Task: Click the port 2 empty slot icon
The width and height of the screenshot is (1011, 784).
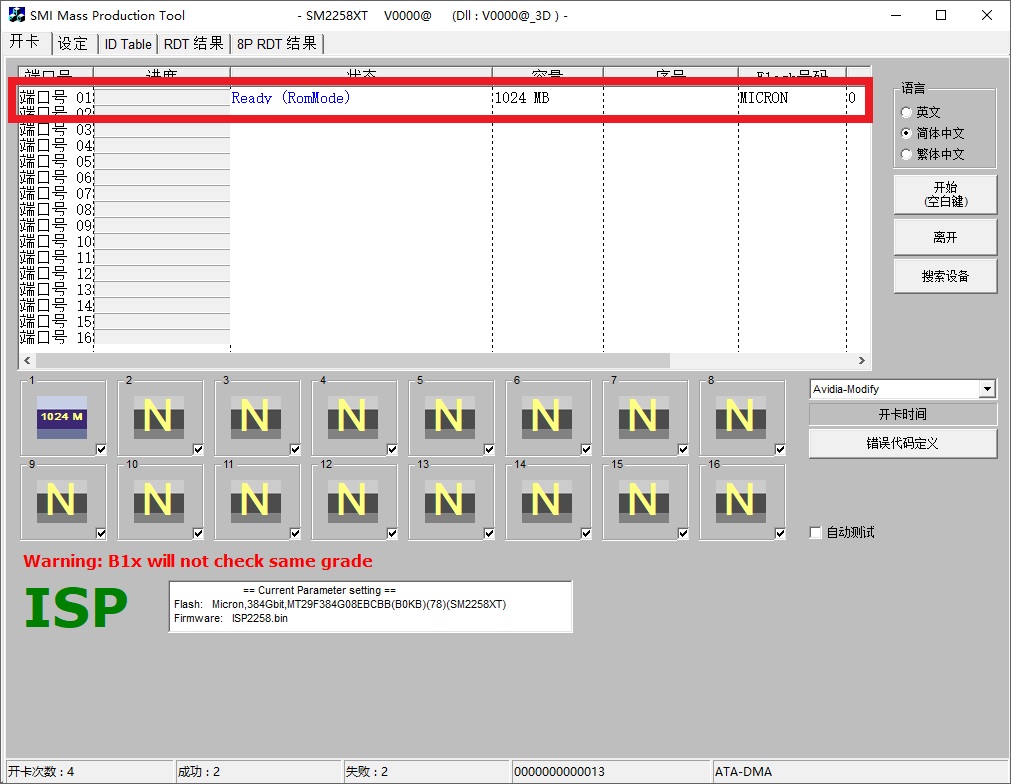Action: click(x=158, y=416)
